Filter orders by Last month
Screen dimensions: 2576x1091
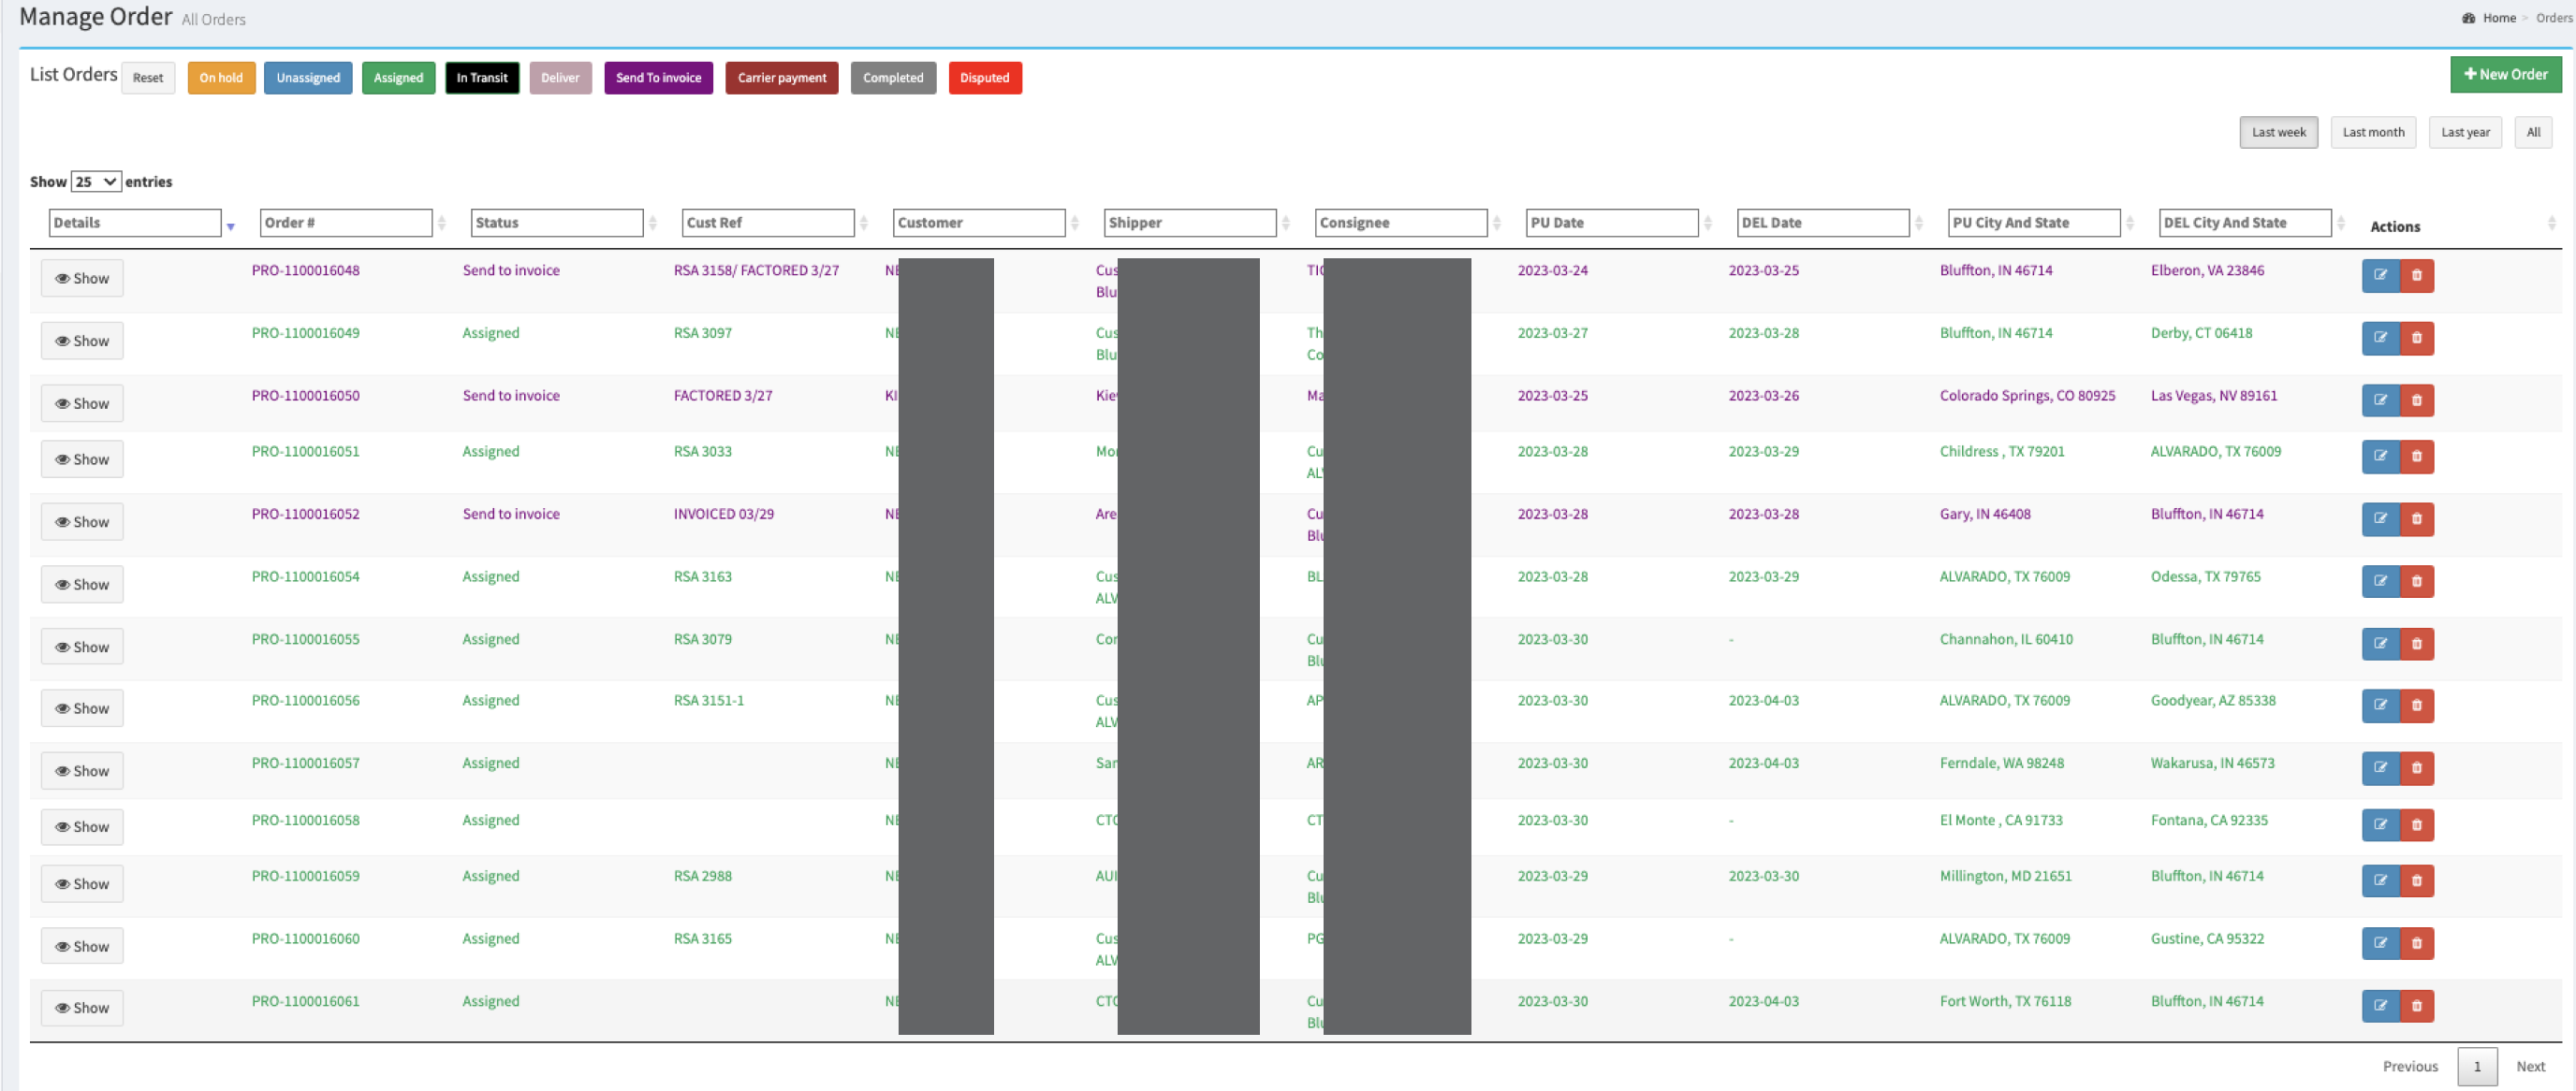[2372, 132]
